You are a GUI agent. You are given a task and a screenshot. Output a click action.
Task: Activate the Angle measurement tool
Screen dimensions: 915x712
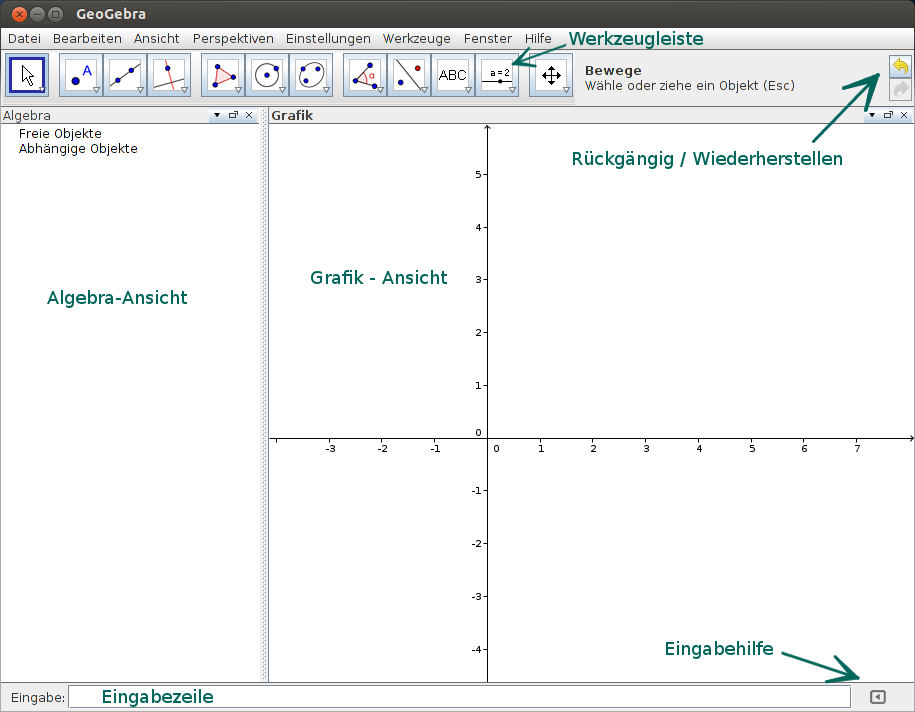(x=364, y=75)
